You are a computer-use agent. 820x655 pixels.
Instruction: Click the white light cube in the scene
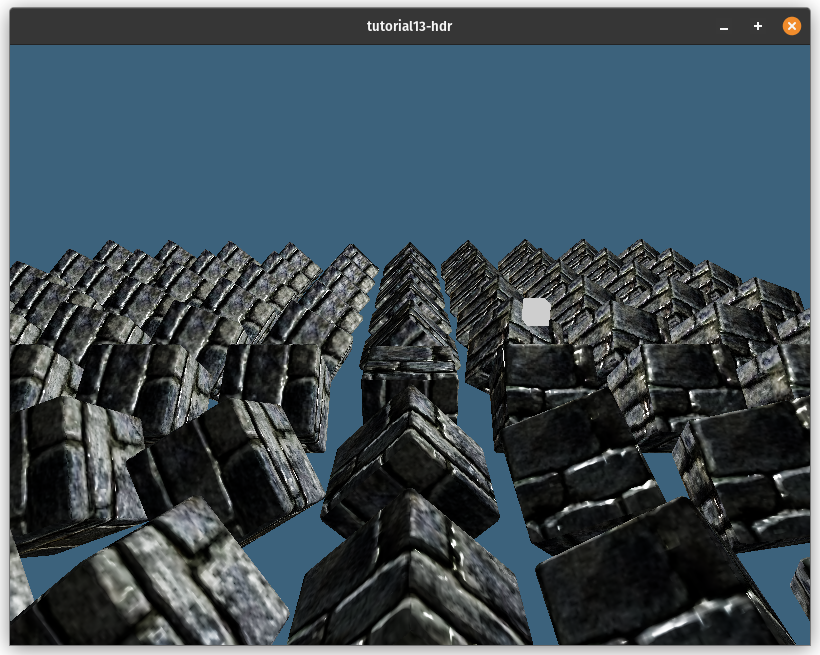536,312
